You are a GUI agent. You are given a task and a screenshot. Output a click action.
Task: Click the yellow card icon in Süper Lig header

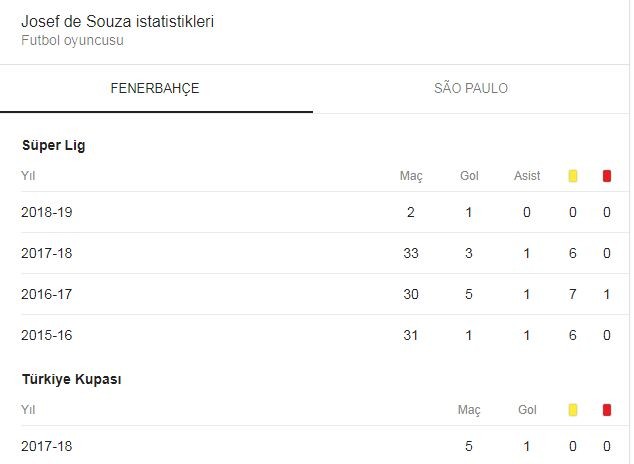click(573, 176)
